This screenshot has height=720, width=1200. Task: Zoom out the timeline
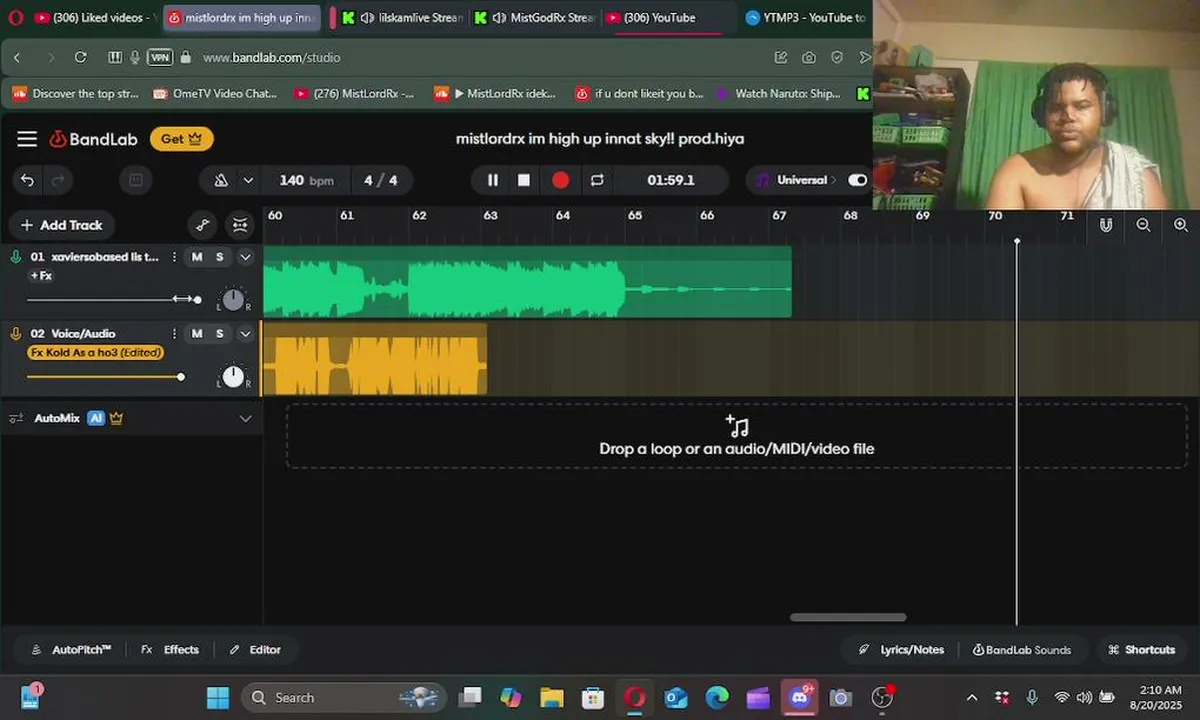pyautogui.click(x=1143, y=226)
